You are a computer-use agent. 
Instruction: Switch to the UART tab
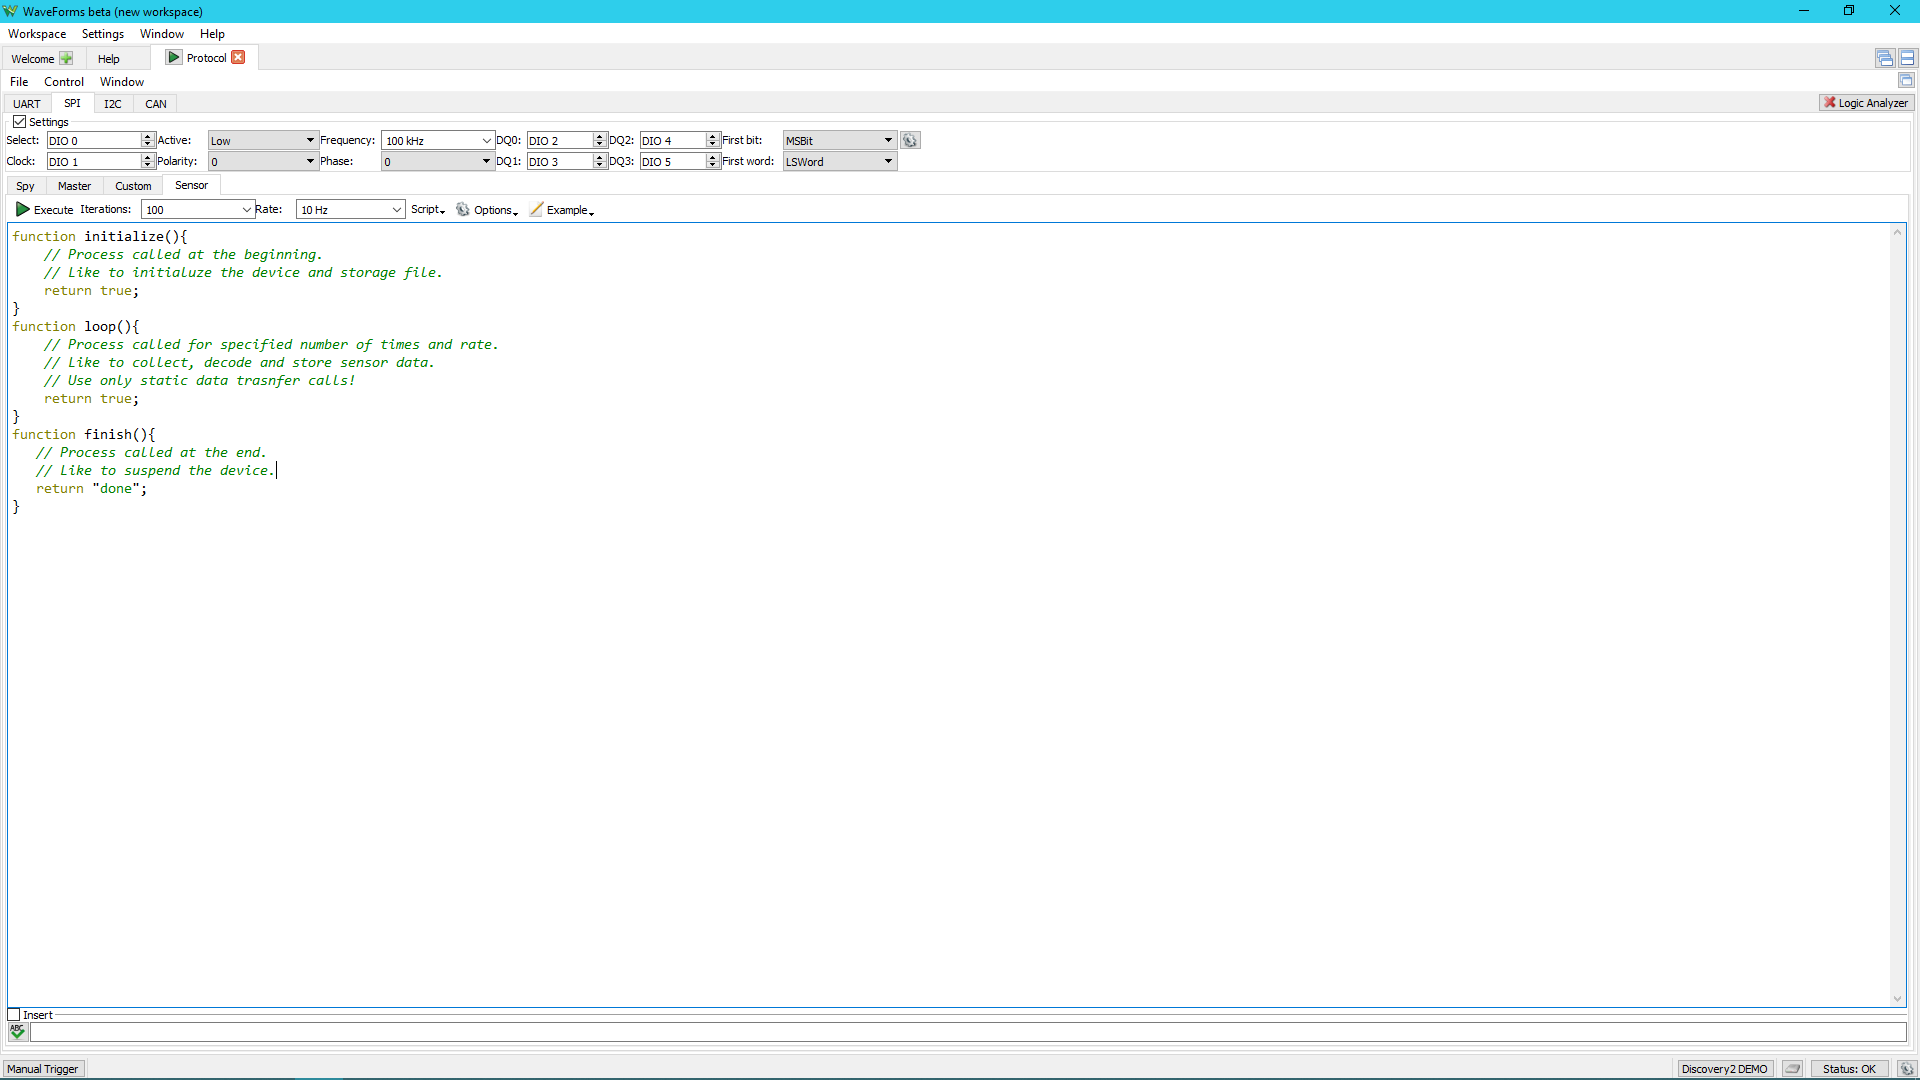click(x=27, y=104)
